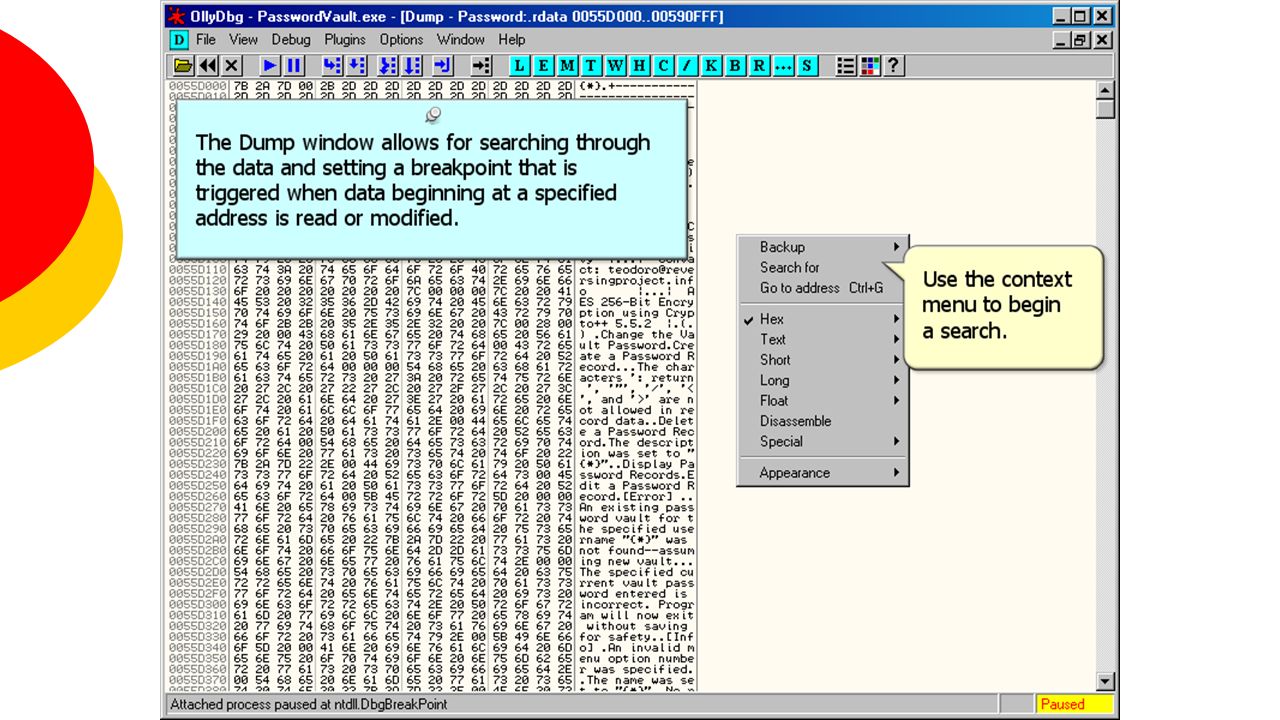Open the Plugins menu
1280x720 pixels.
click(x=345, y=40)
